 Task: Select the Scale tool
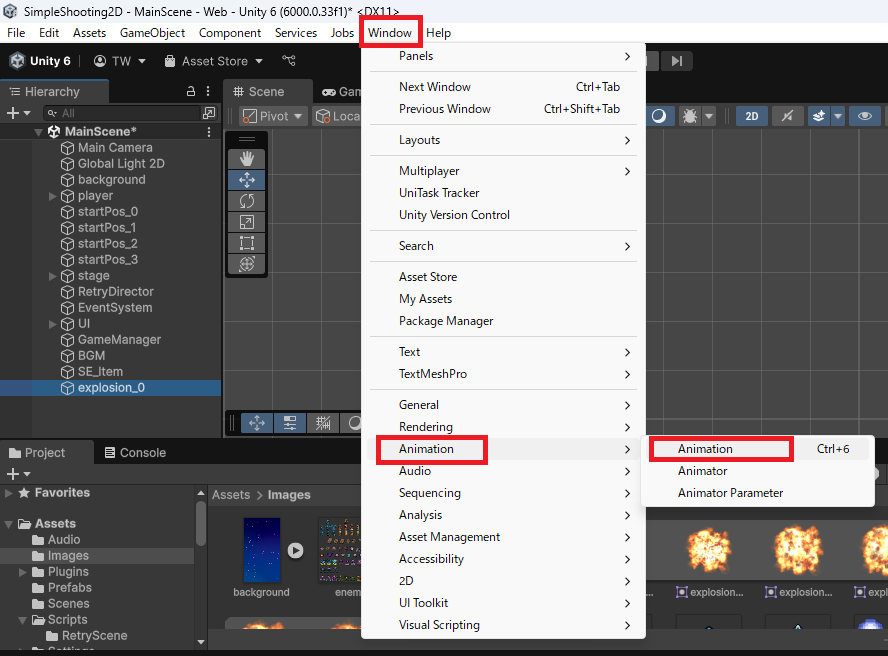246,222
